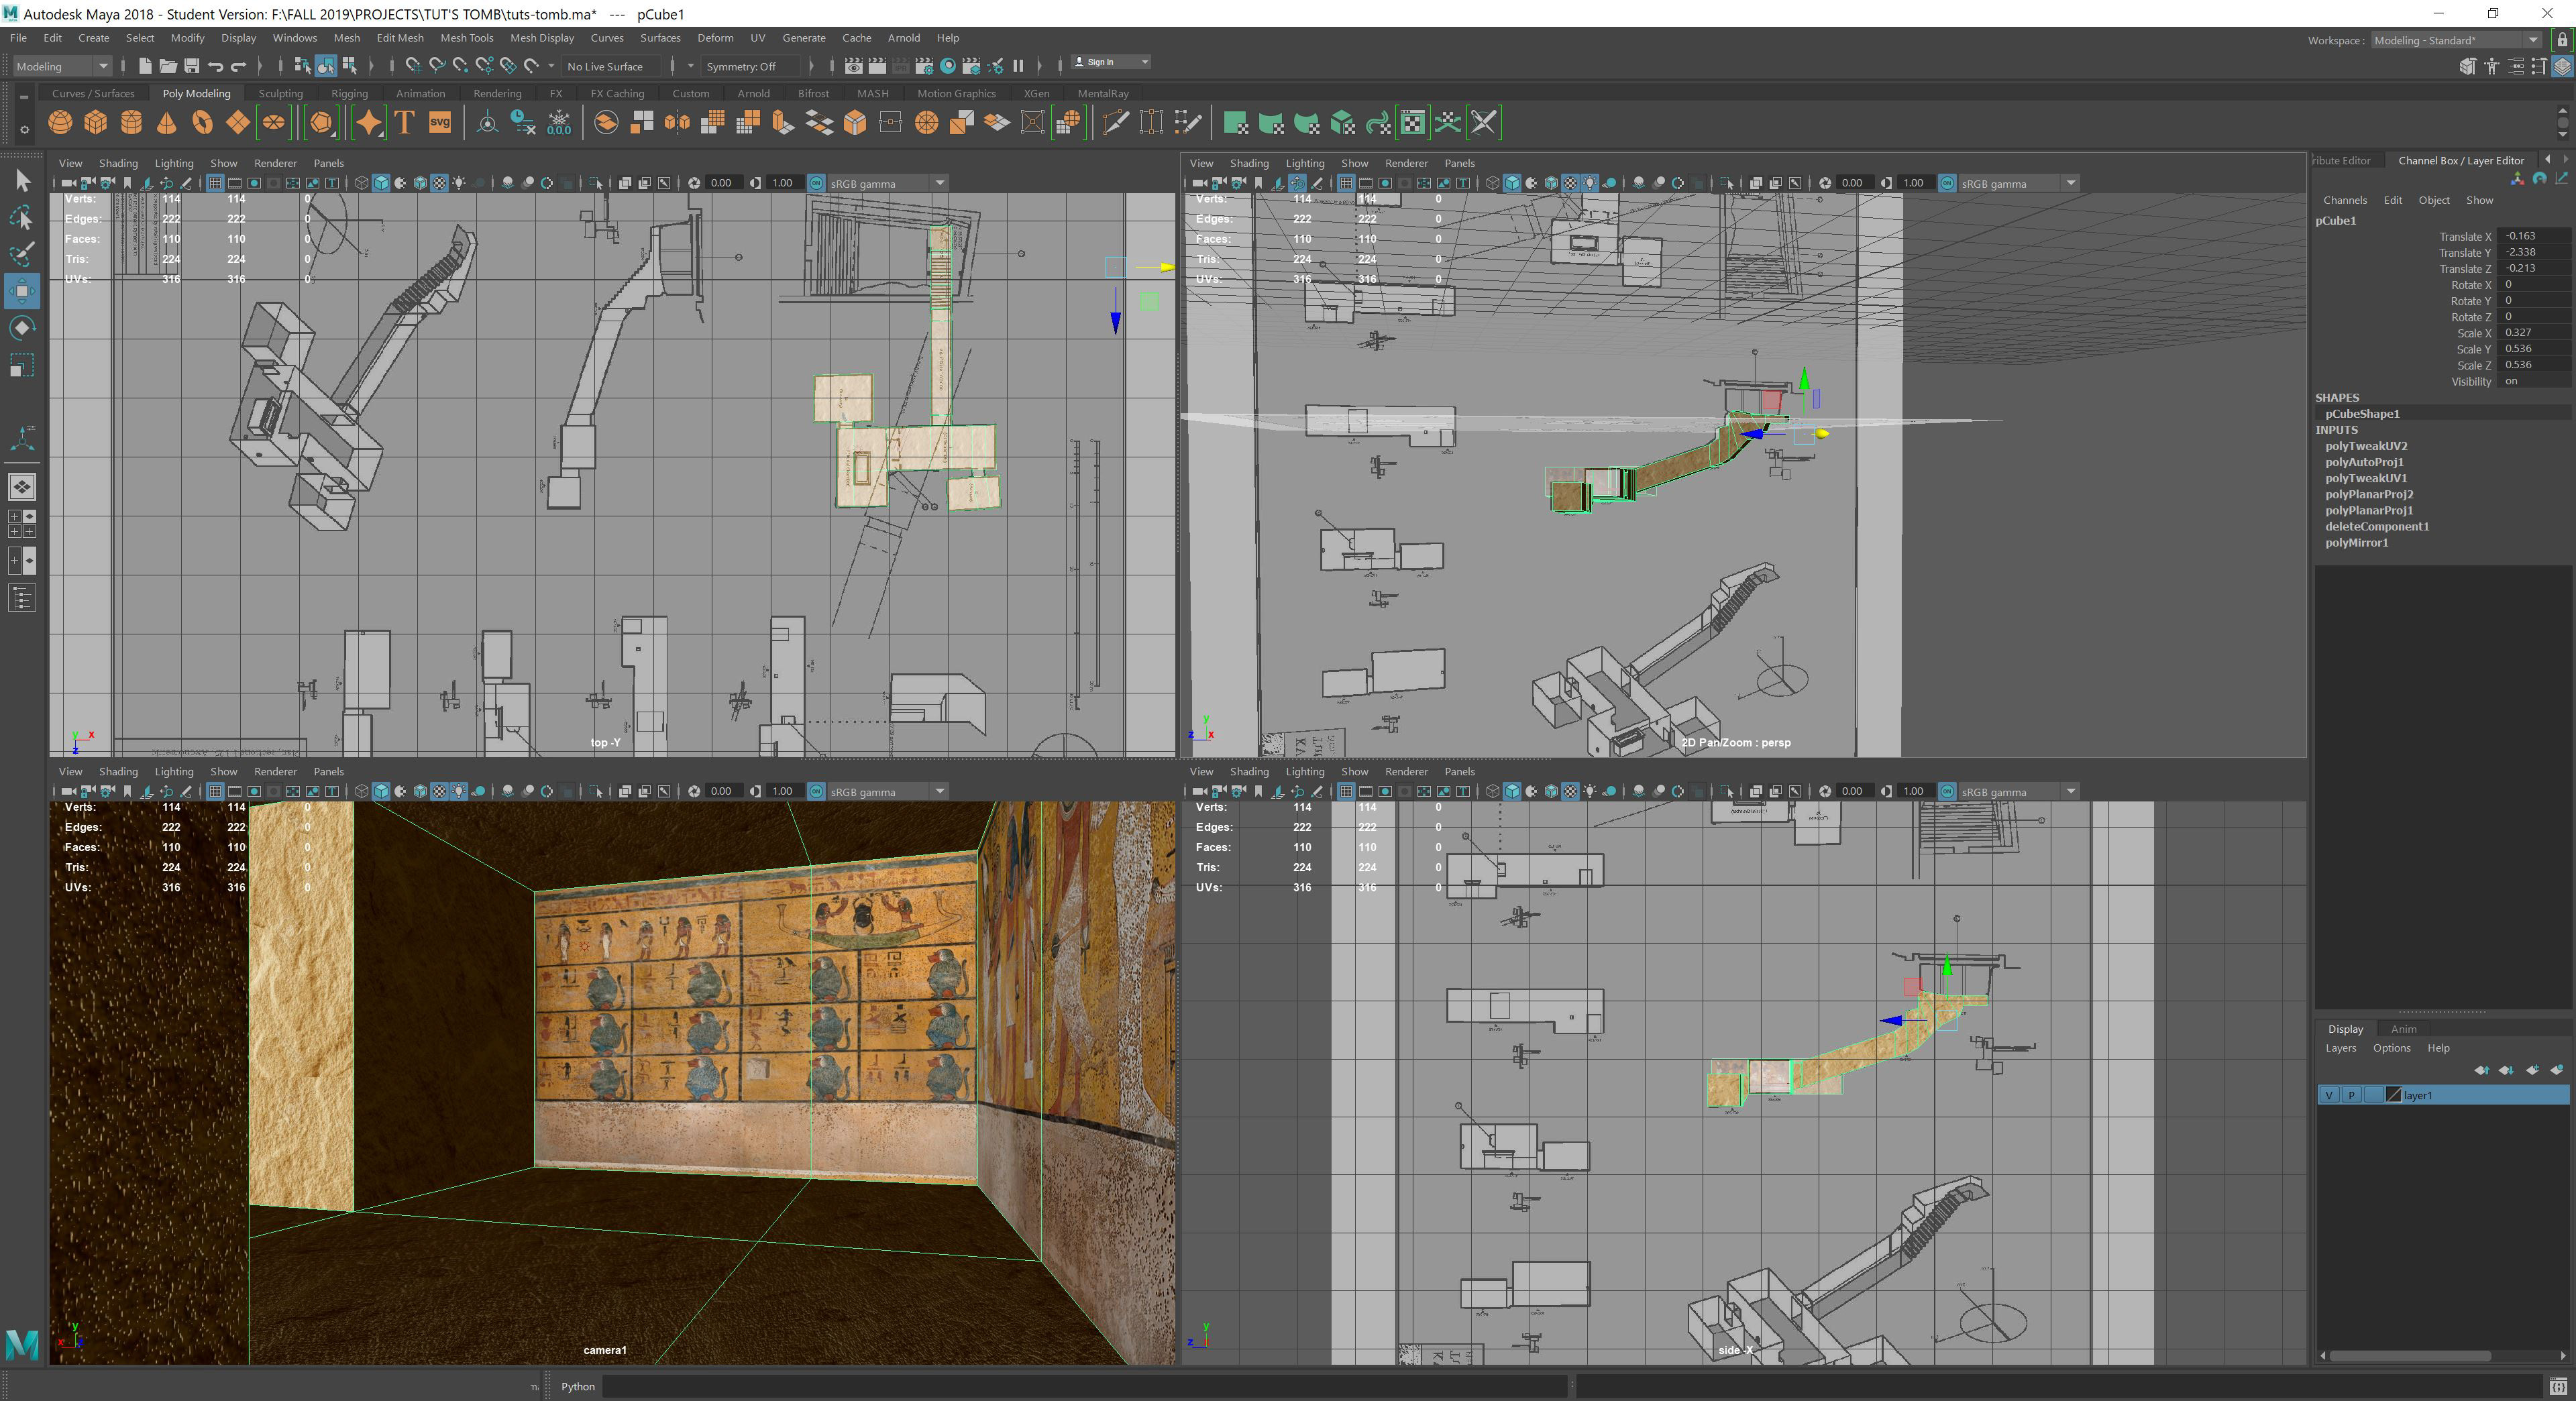Open the Modeling menu set dropdown
2576x1401 pixels.
(x=62, y=66)
